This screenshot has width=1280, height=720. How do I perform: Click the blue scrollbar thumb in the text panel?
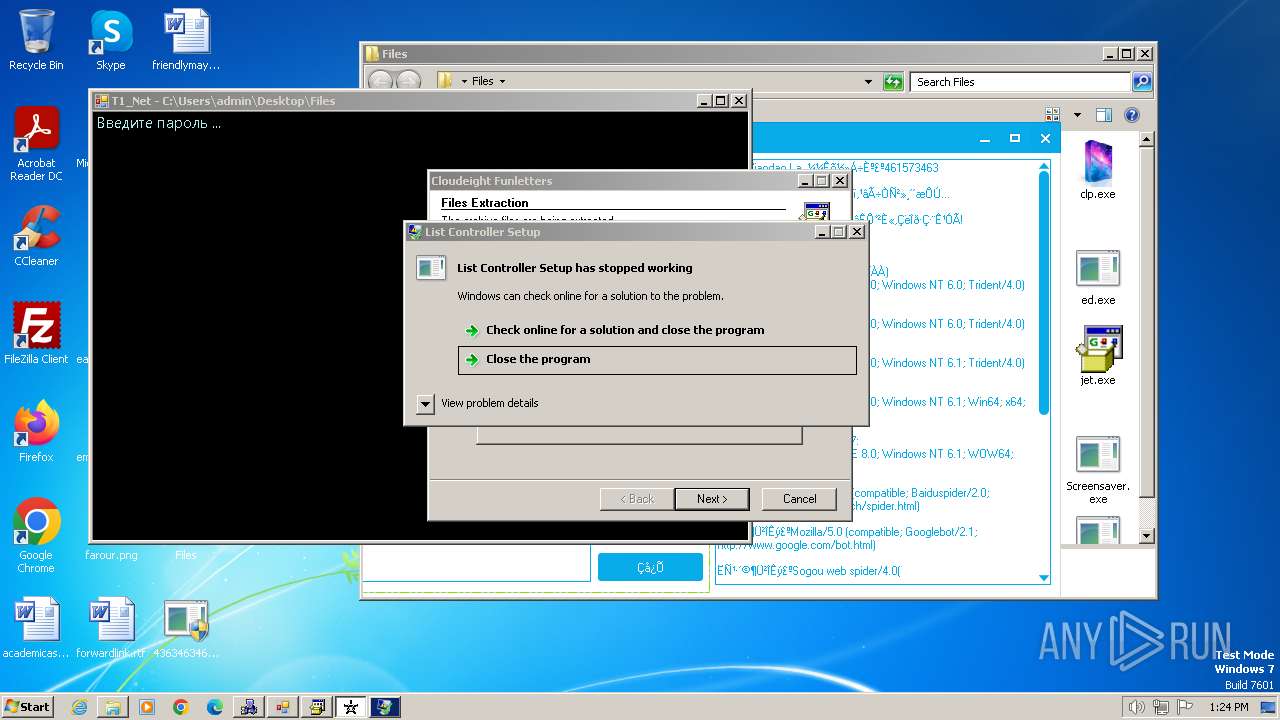(x=1044, y=292)
